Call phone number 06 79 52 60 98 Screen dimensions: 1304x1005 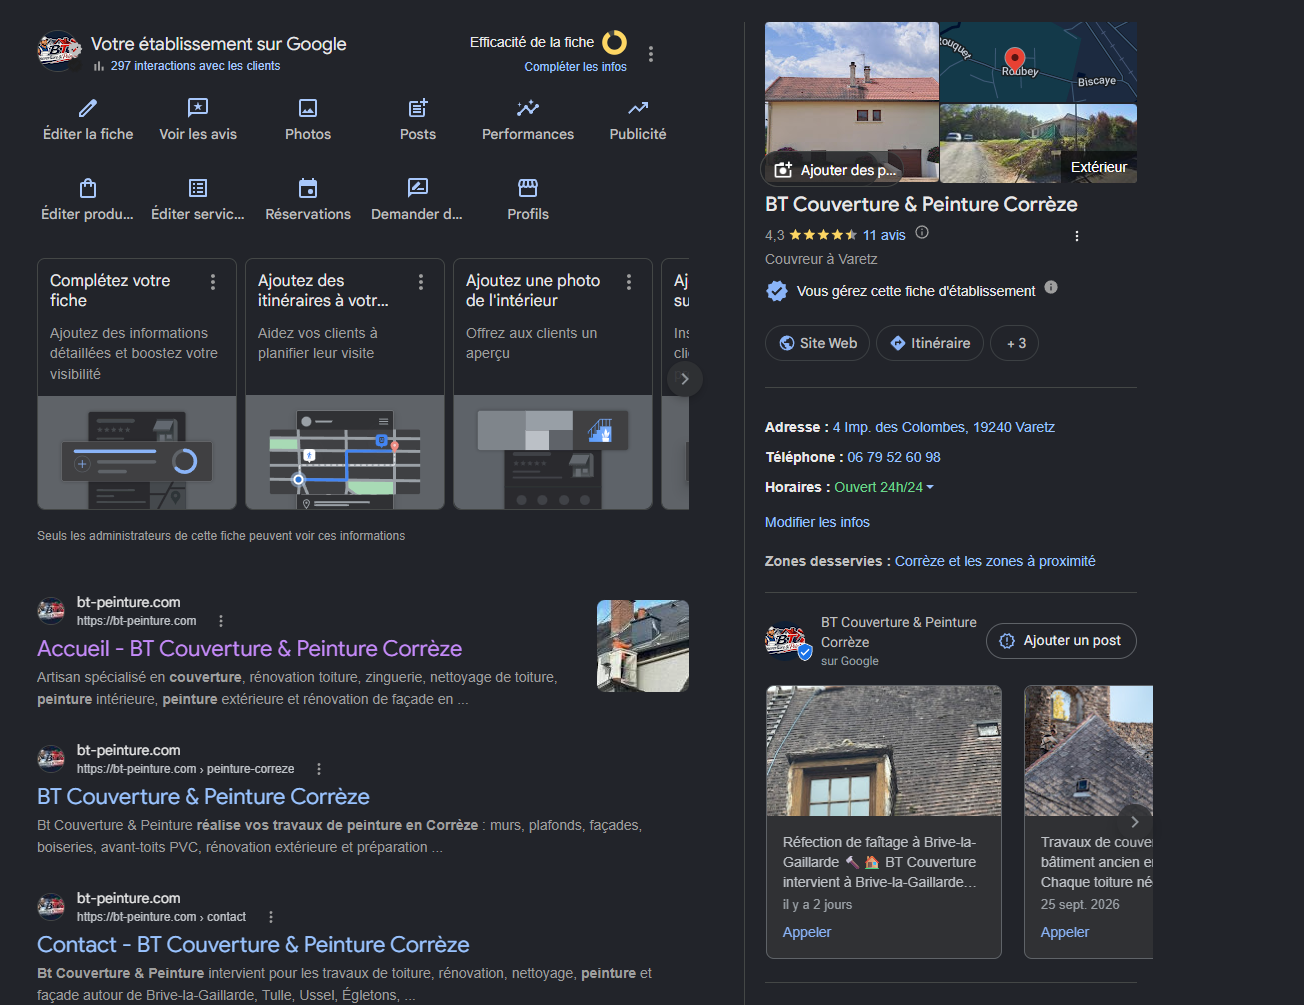[894, 457]
